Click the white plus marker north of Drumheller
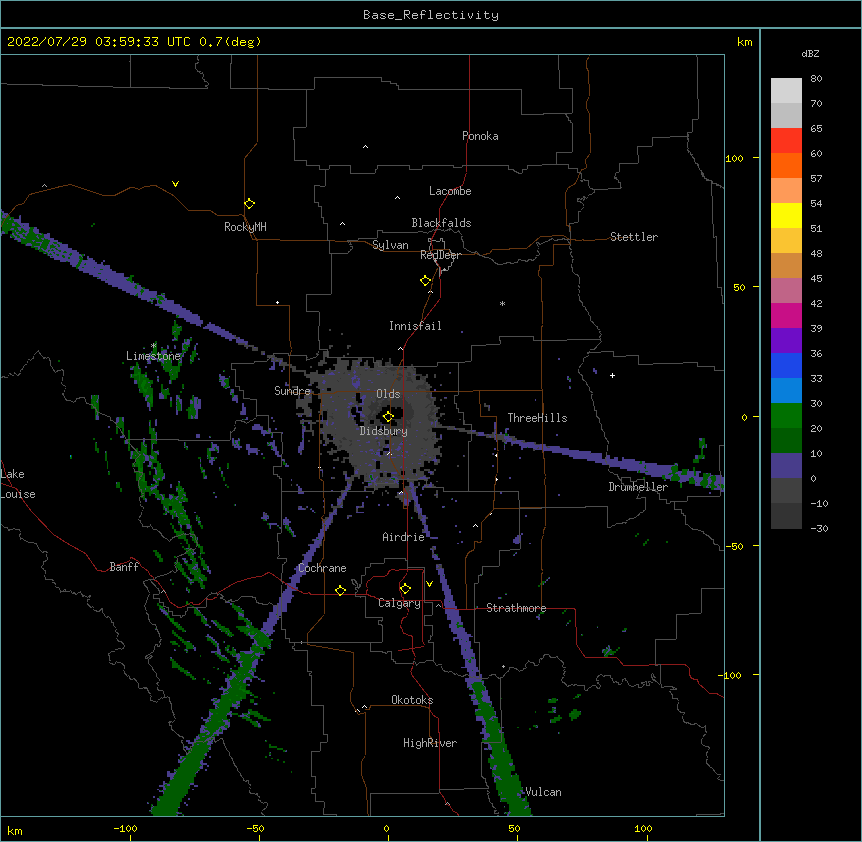The width and height of the screenshot is (862, 842). pos(612,375)
